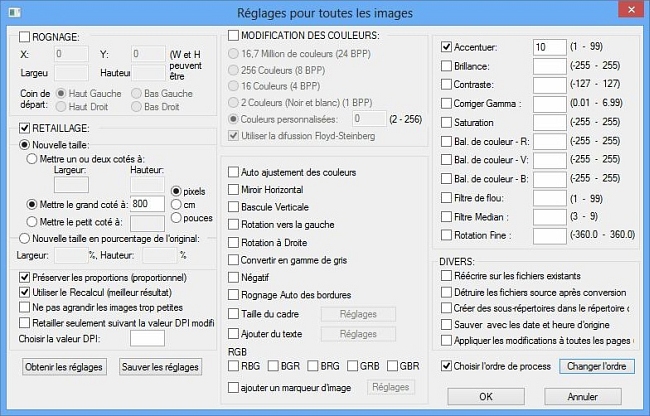Check 'Ajouter du texte'
This screenshot has height=416, width=650.
[x=233, y=334]
